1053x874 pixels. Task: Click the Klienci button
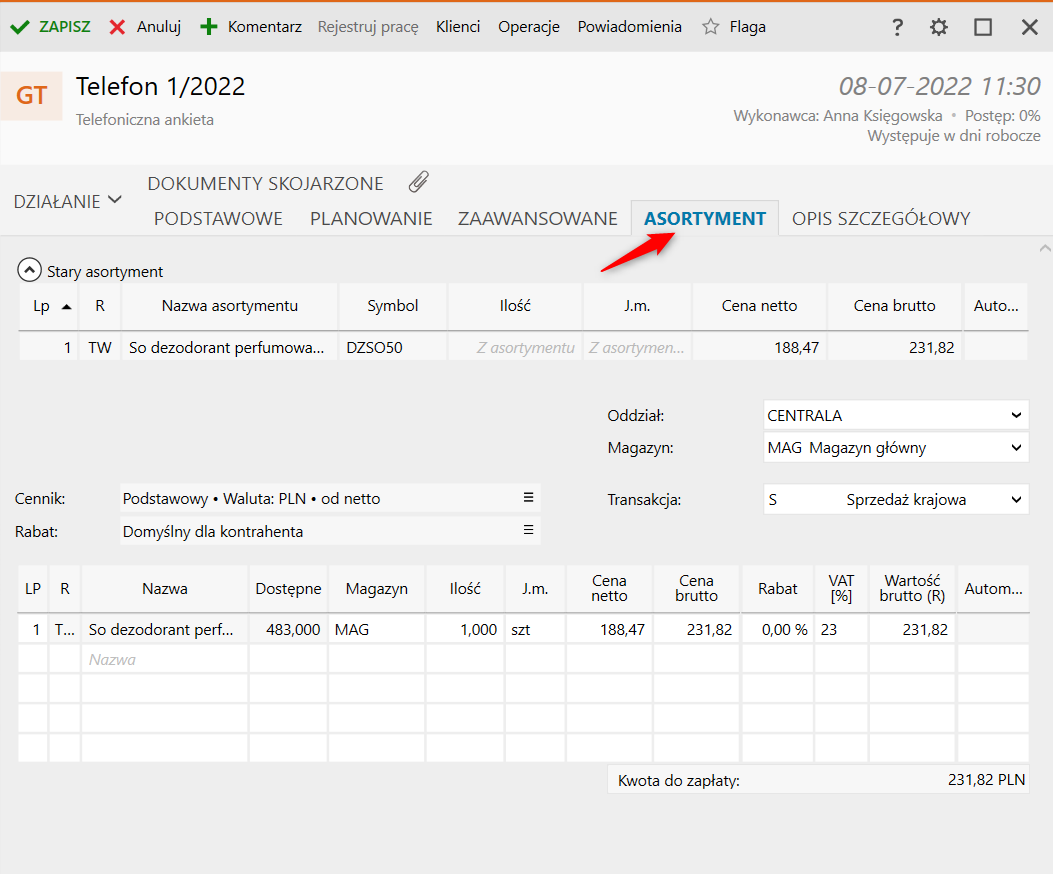458,27
